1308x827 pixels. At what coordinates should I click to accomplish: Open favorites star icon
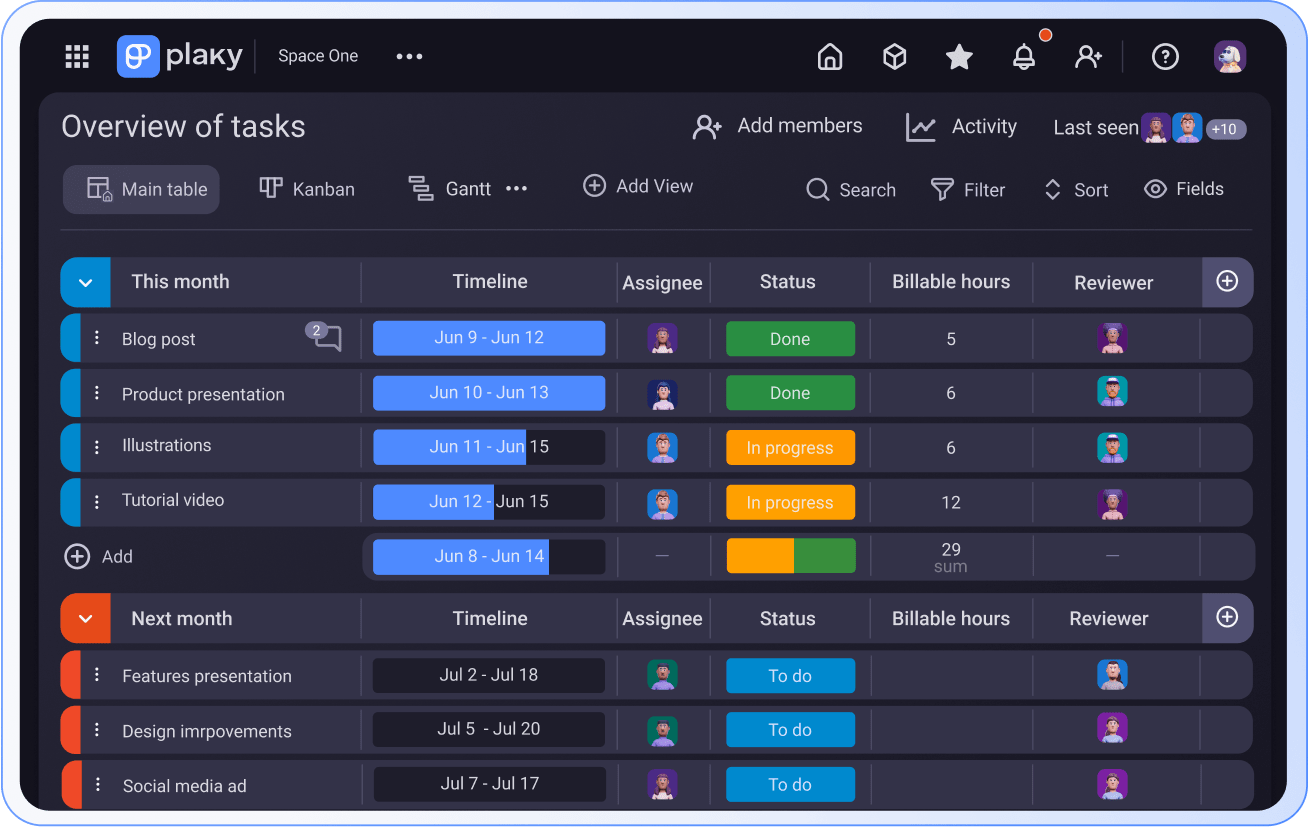coord(959,57)
